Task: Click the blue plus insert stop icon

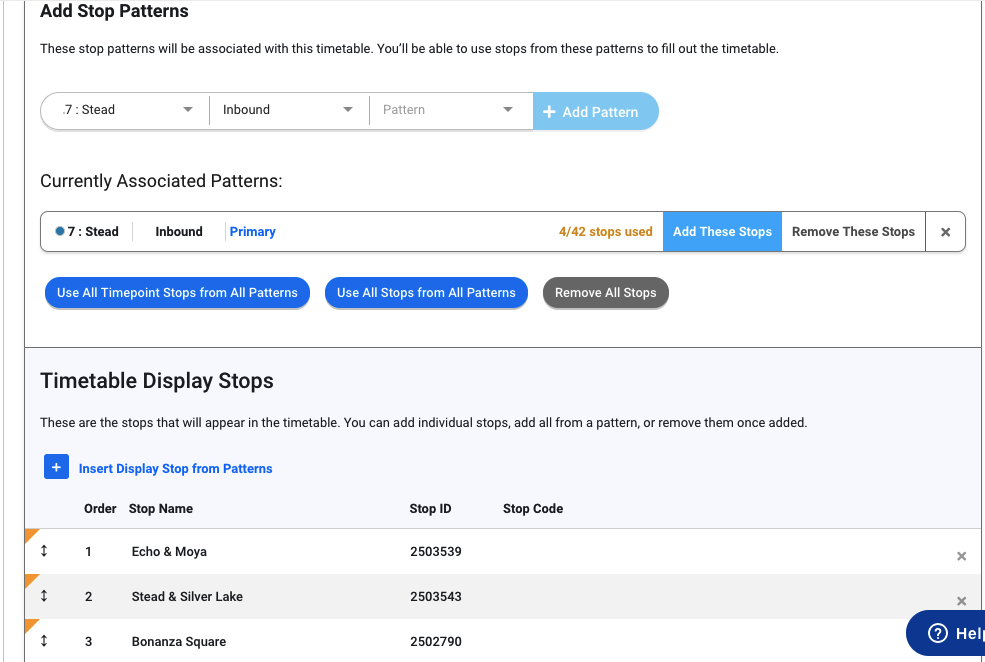Action: click(57, 467)
